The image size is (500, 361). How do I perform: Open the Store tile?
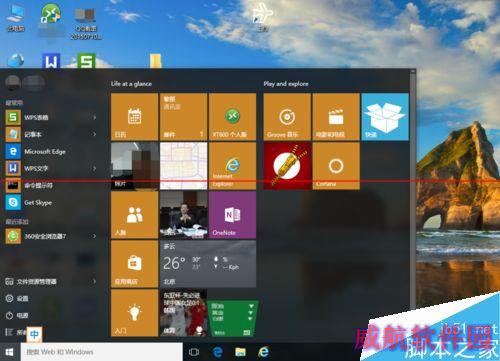tap(134, 264)
